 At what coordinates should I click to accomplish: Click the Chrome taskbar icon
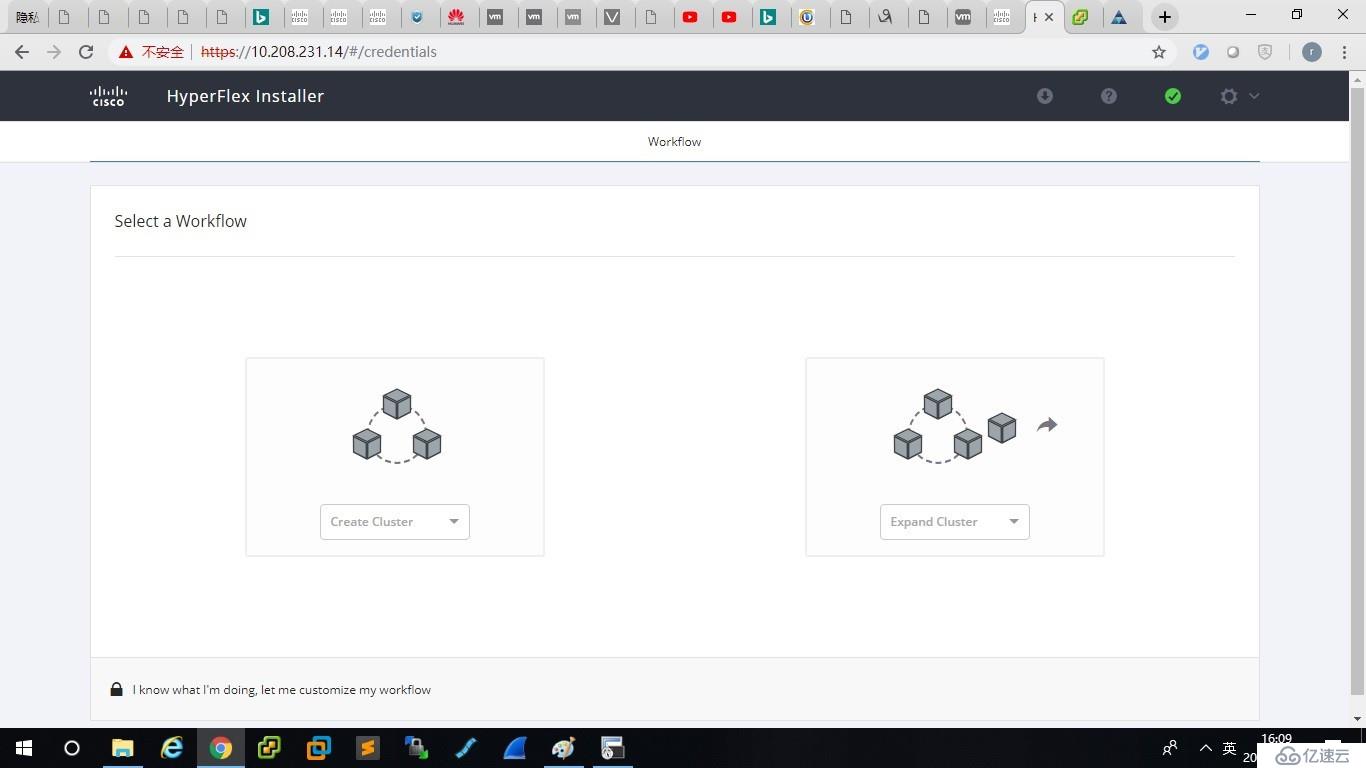click(221, 748)
